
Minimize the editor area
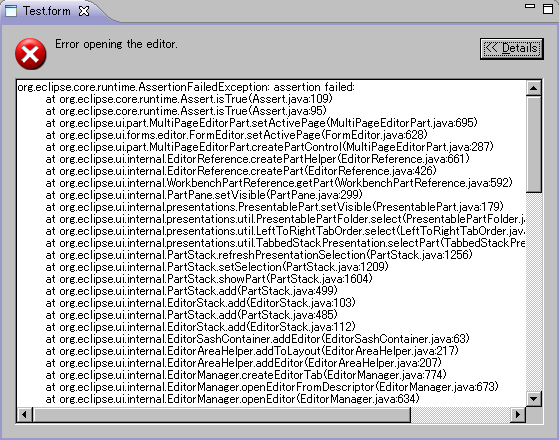tap(530, 6)
